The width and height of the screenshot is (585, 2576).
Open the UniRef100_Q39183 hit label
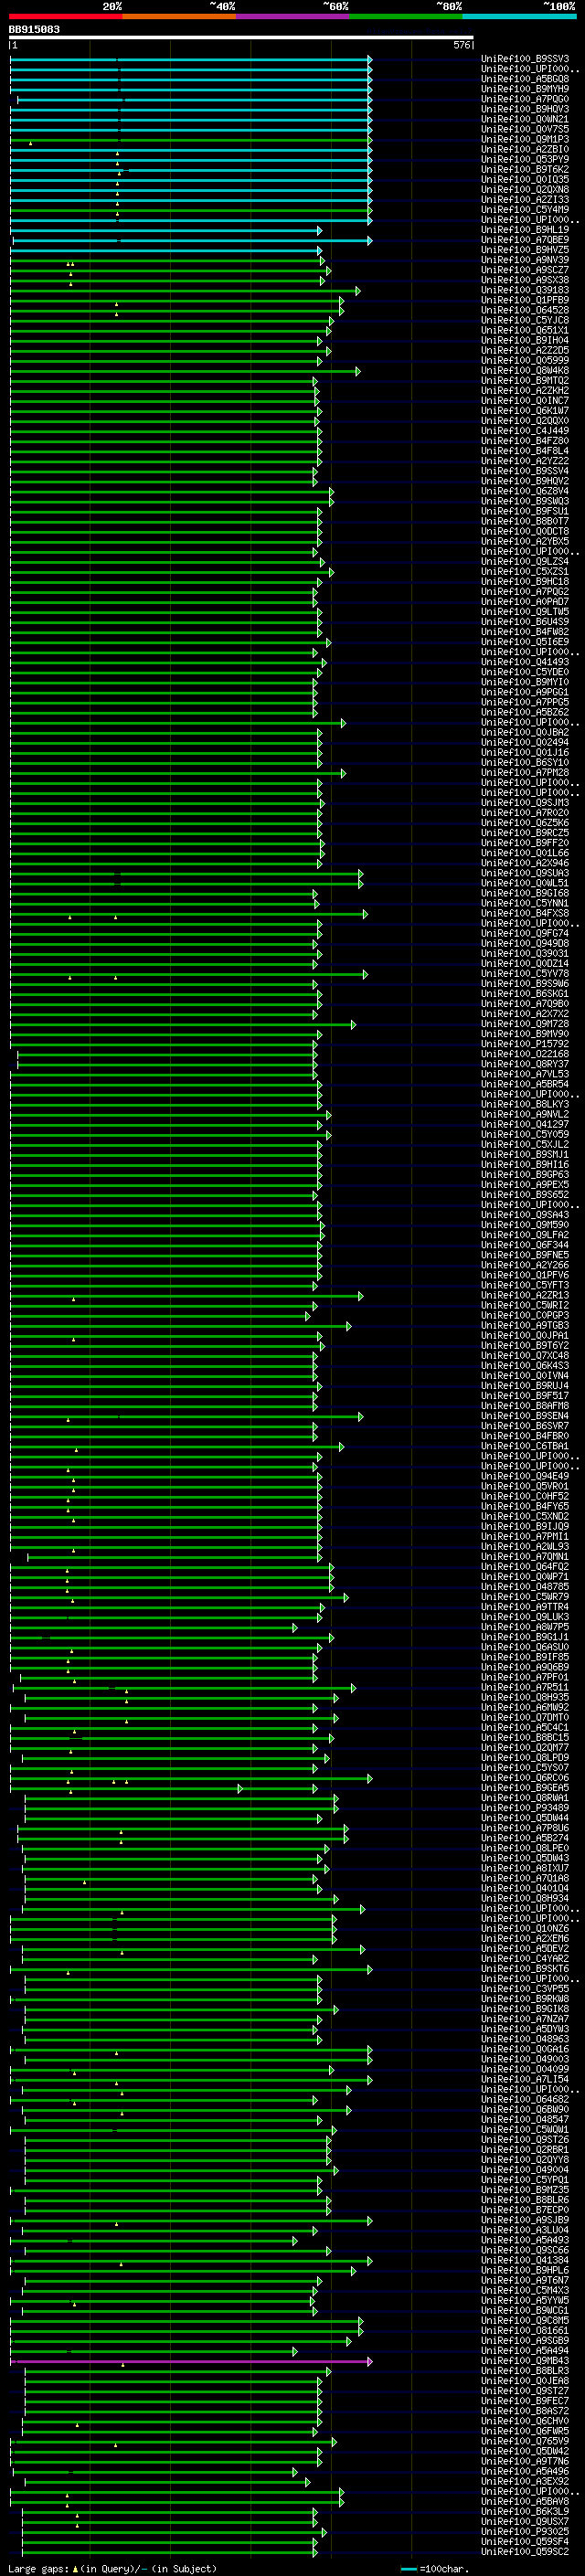[525, 290]
